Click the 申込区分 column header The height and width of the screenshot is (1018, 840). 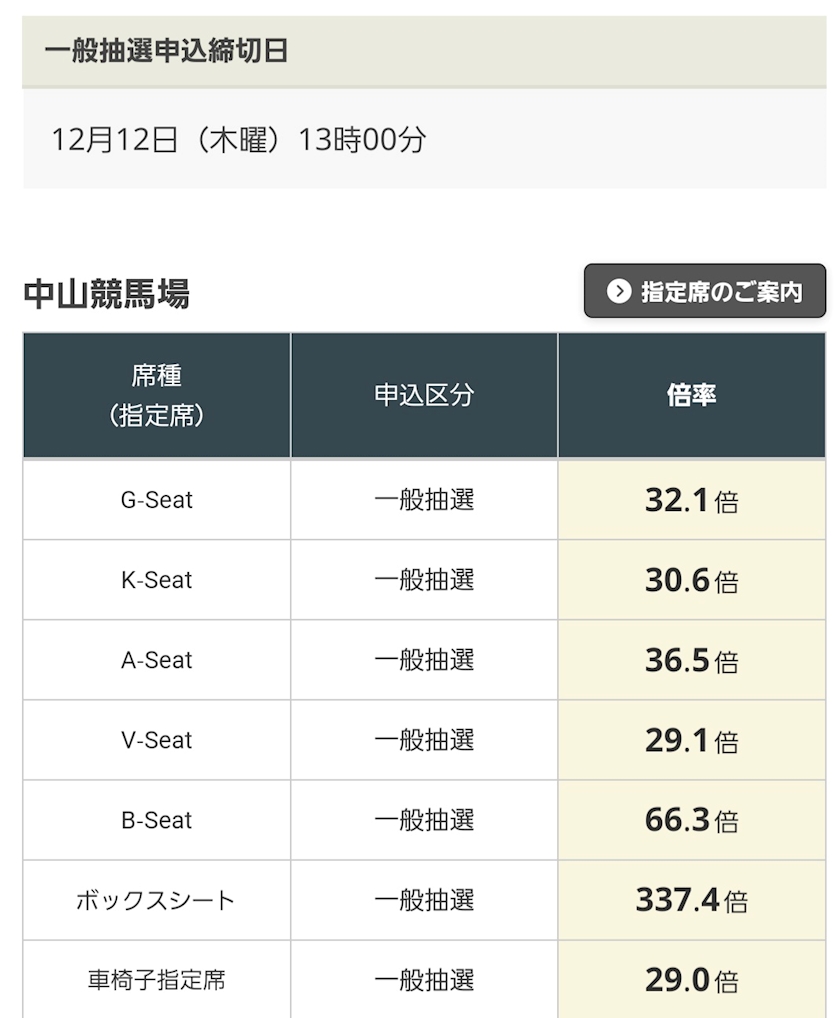[424, 395]
